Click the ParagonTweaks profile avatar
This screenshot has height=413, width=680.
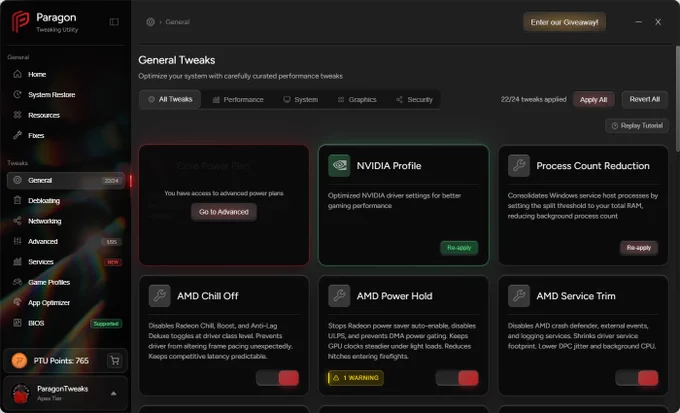pyautogui.click(x=20, y=393)
